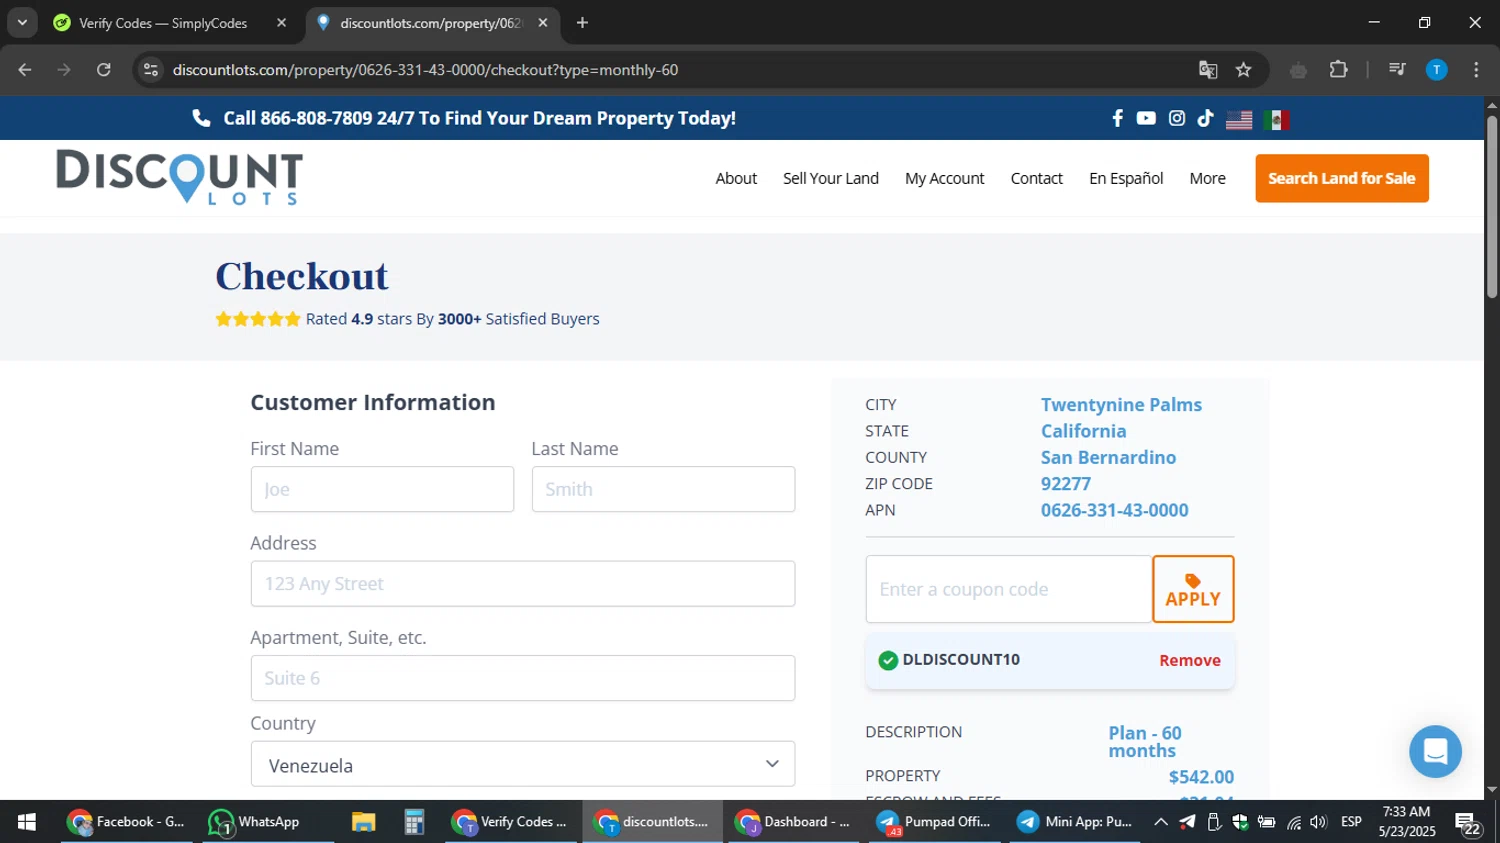The image size is (1500, 843).
Task: Focus the Address input field
Action: coord(523,583)
